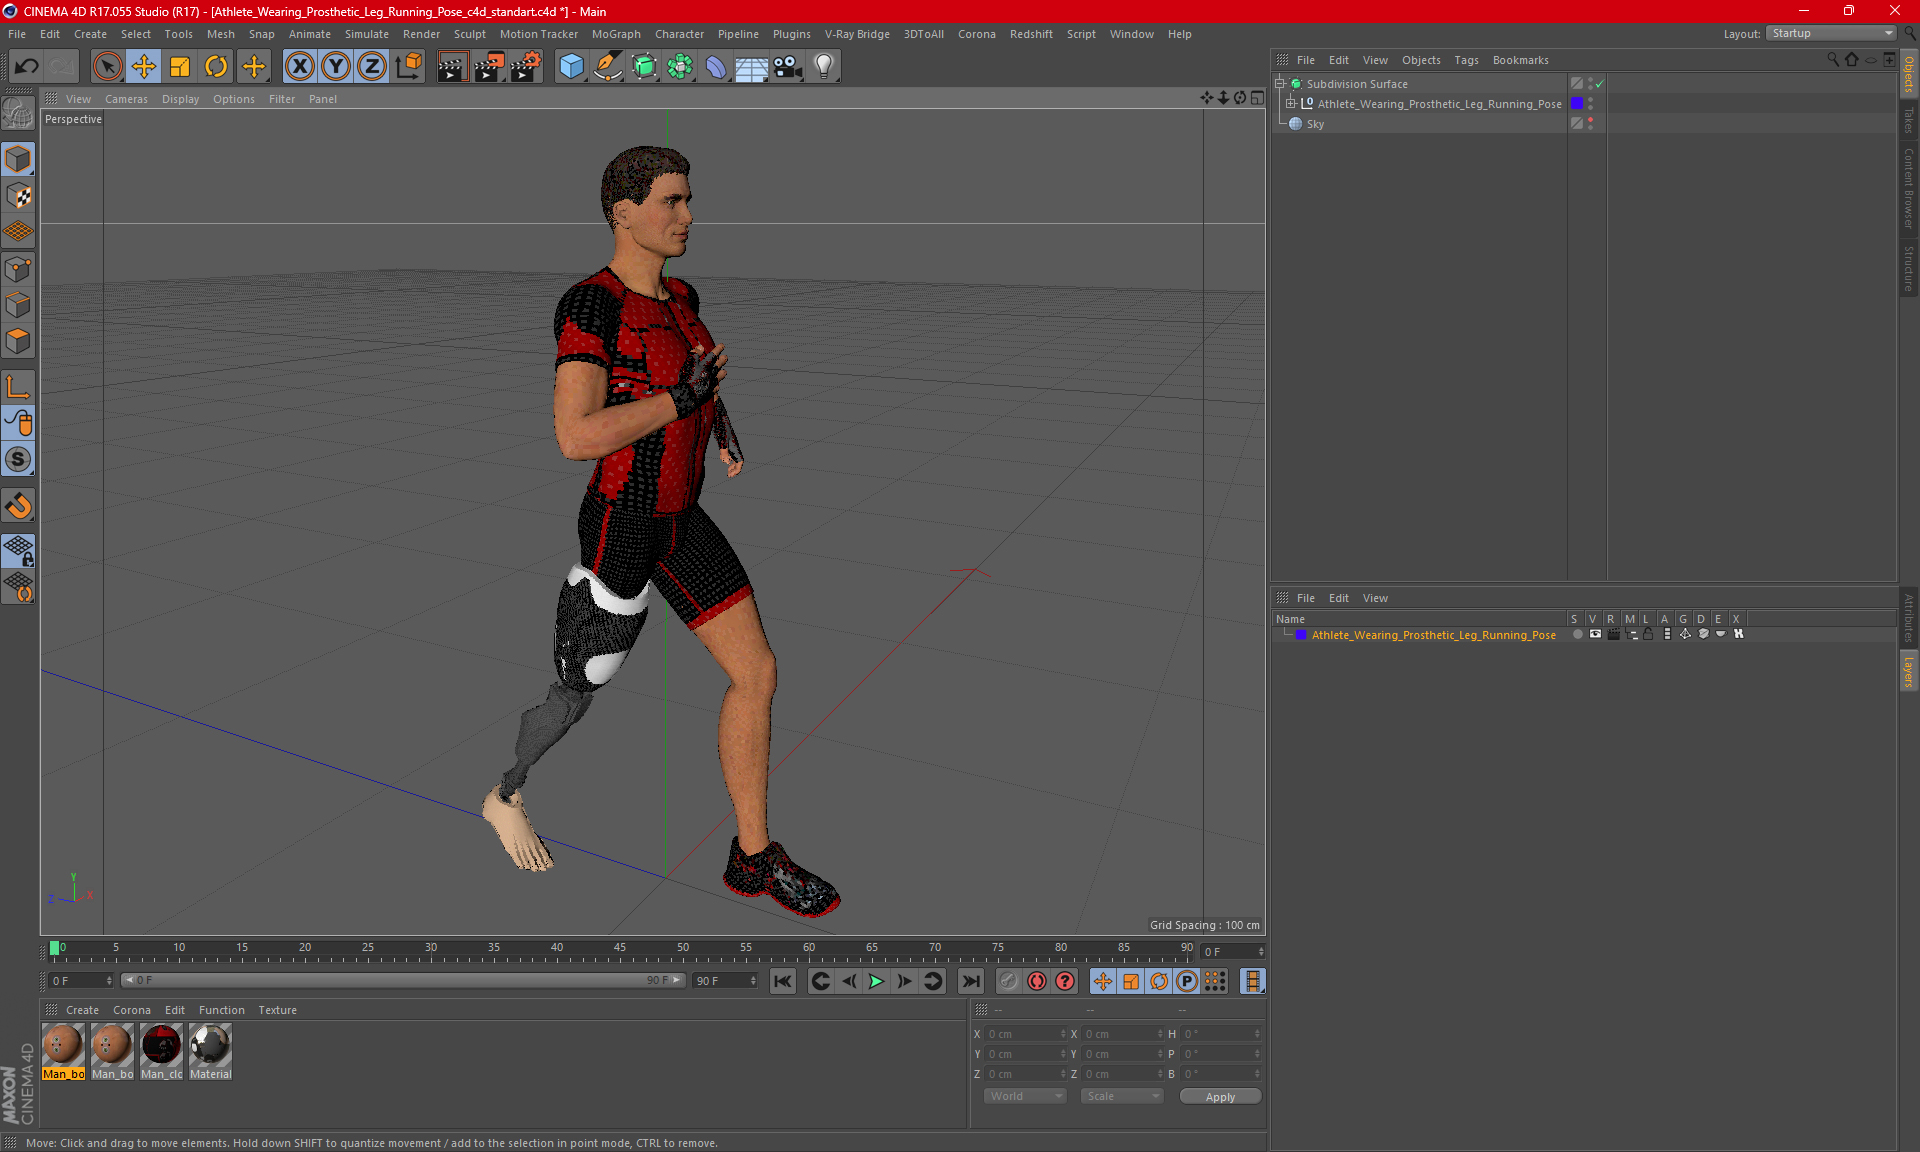The image size is (1920, 1152).
Task: Open the Simulate menu
Action: 366,34
